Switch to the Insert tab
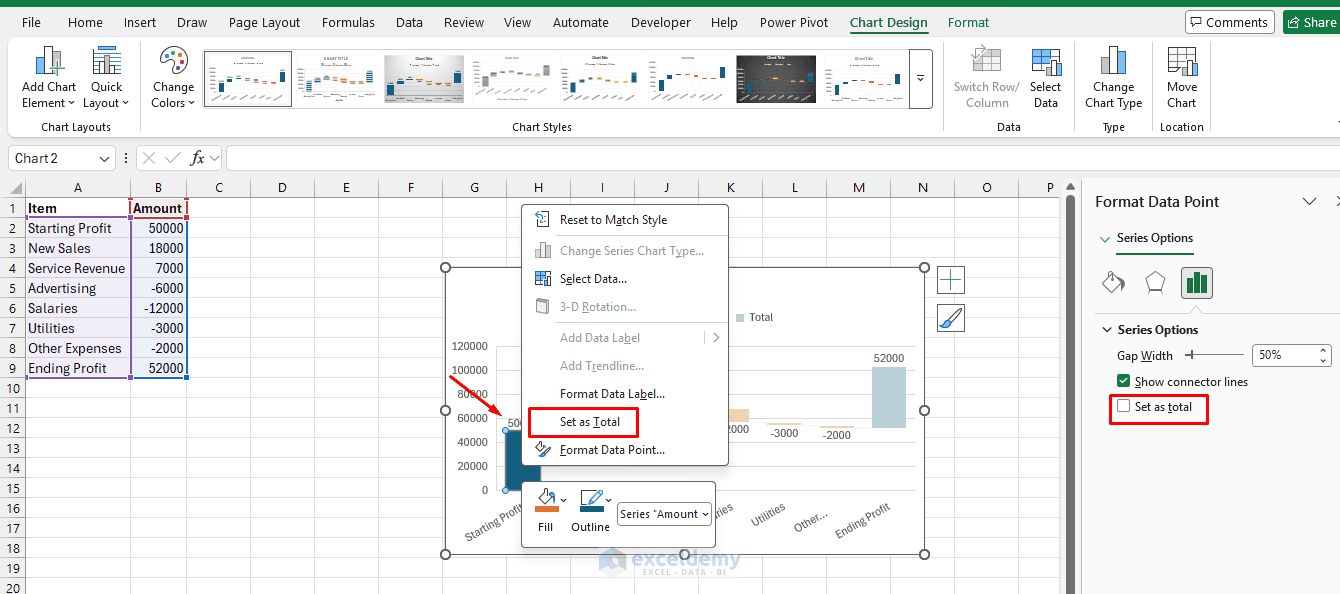Screen dimensions: 1340x594 pyautogui.click(x=140, y=22)
